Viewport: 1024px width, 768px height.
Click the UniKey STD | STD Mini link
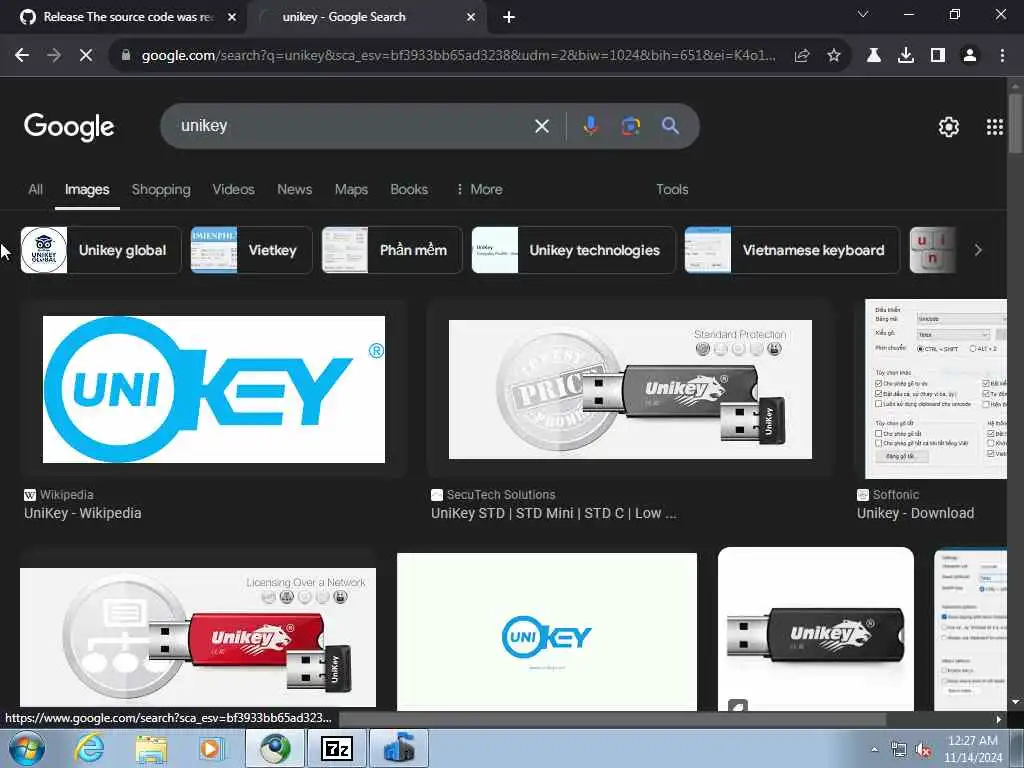554,513
